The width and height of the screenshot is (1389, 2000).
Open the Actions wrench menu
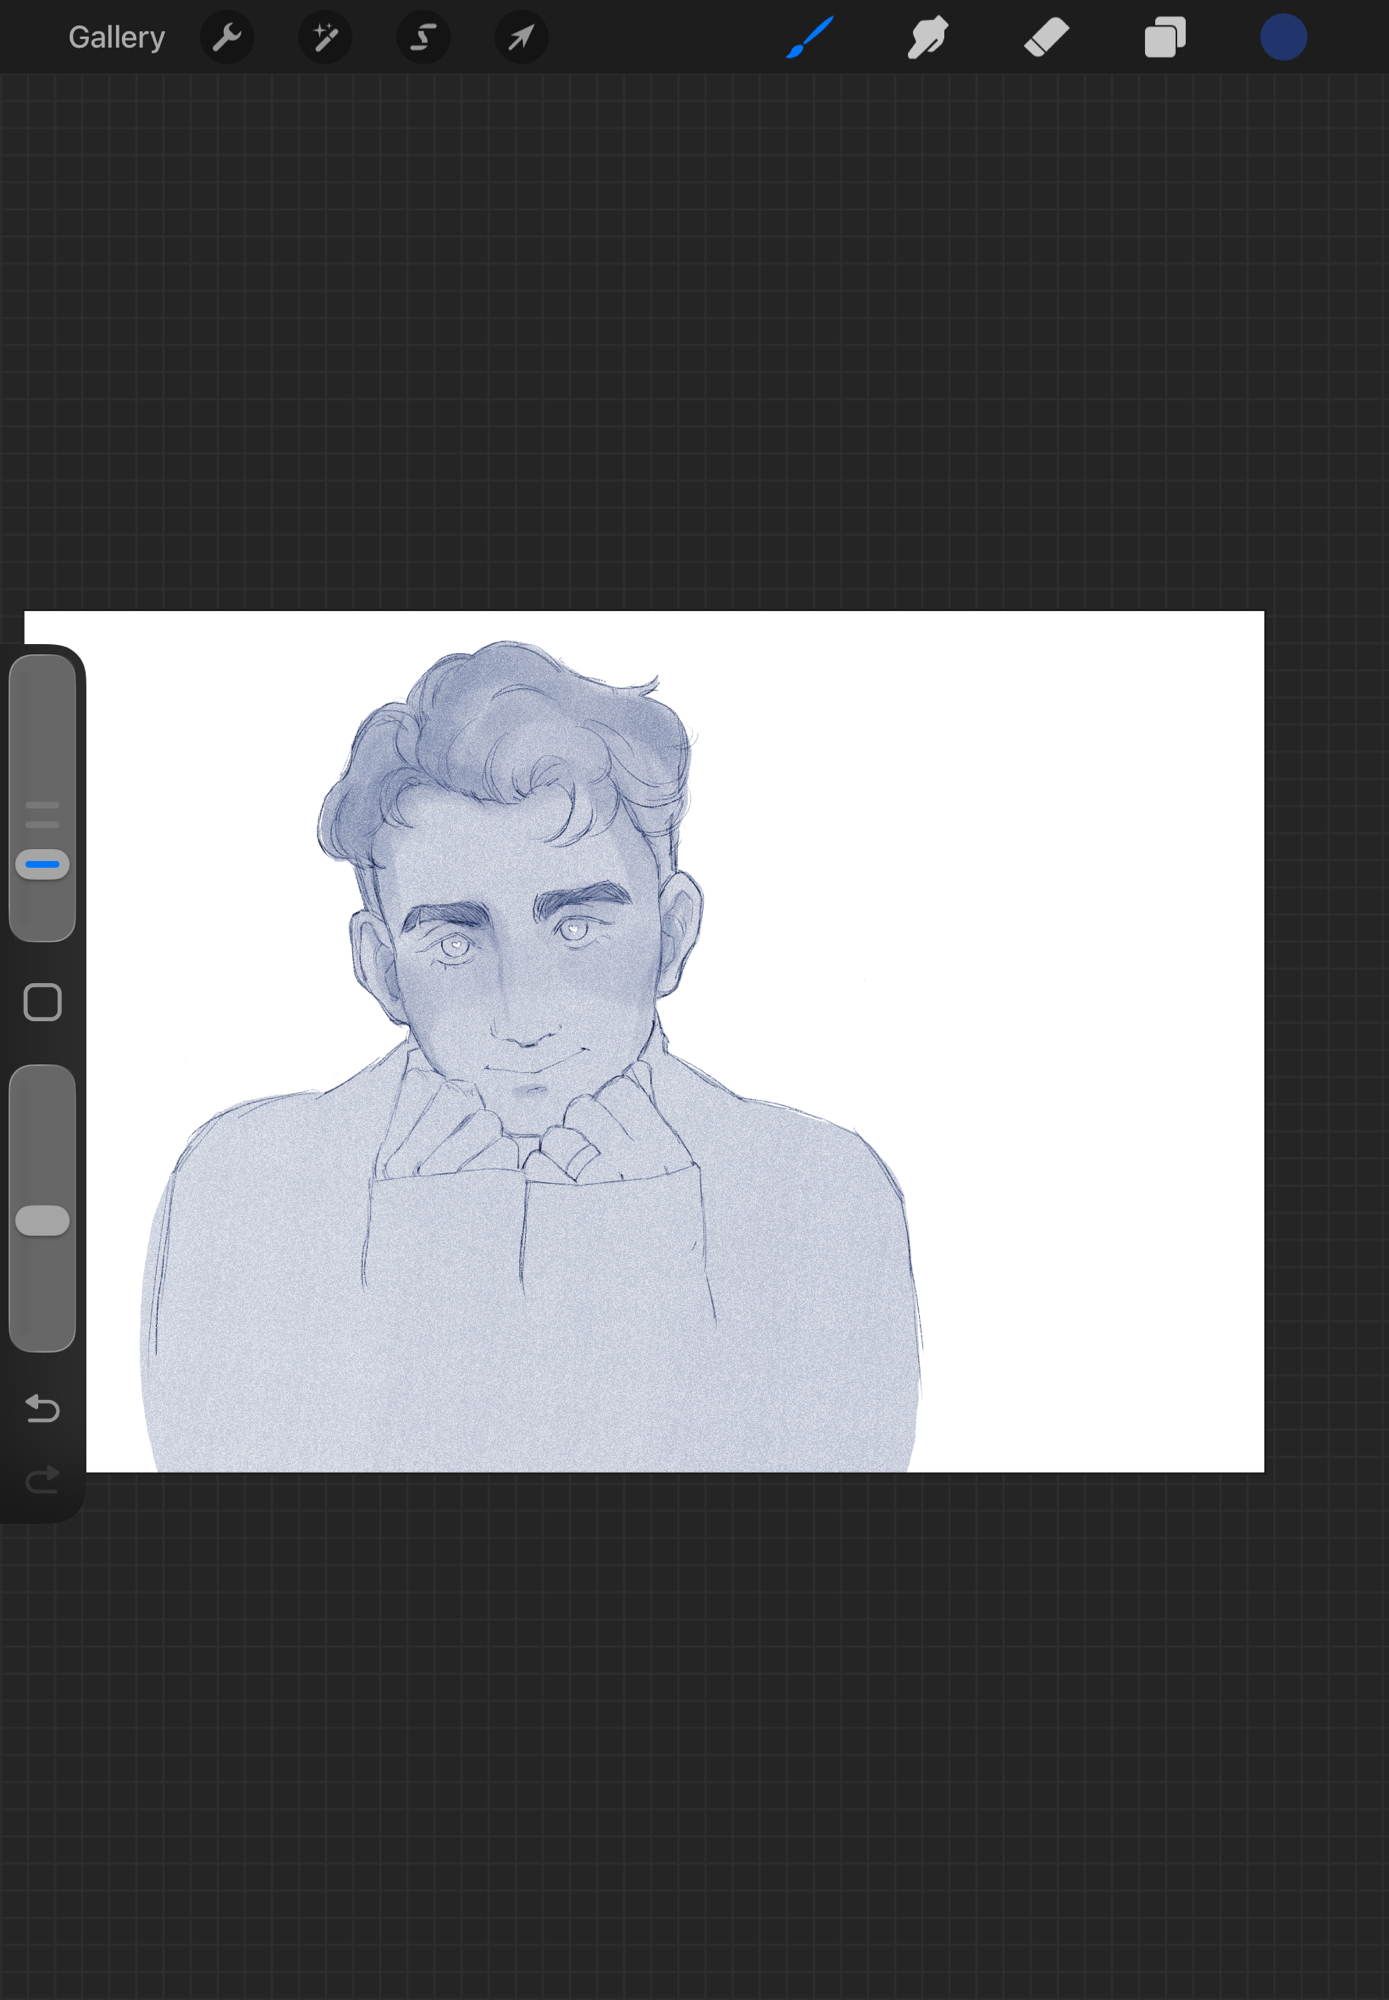click(227, 38)
